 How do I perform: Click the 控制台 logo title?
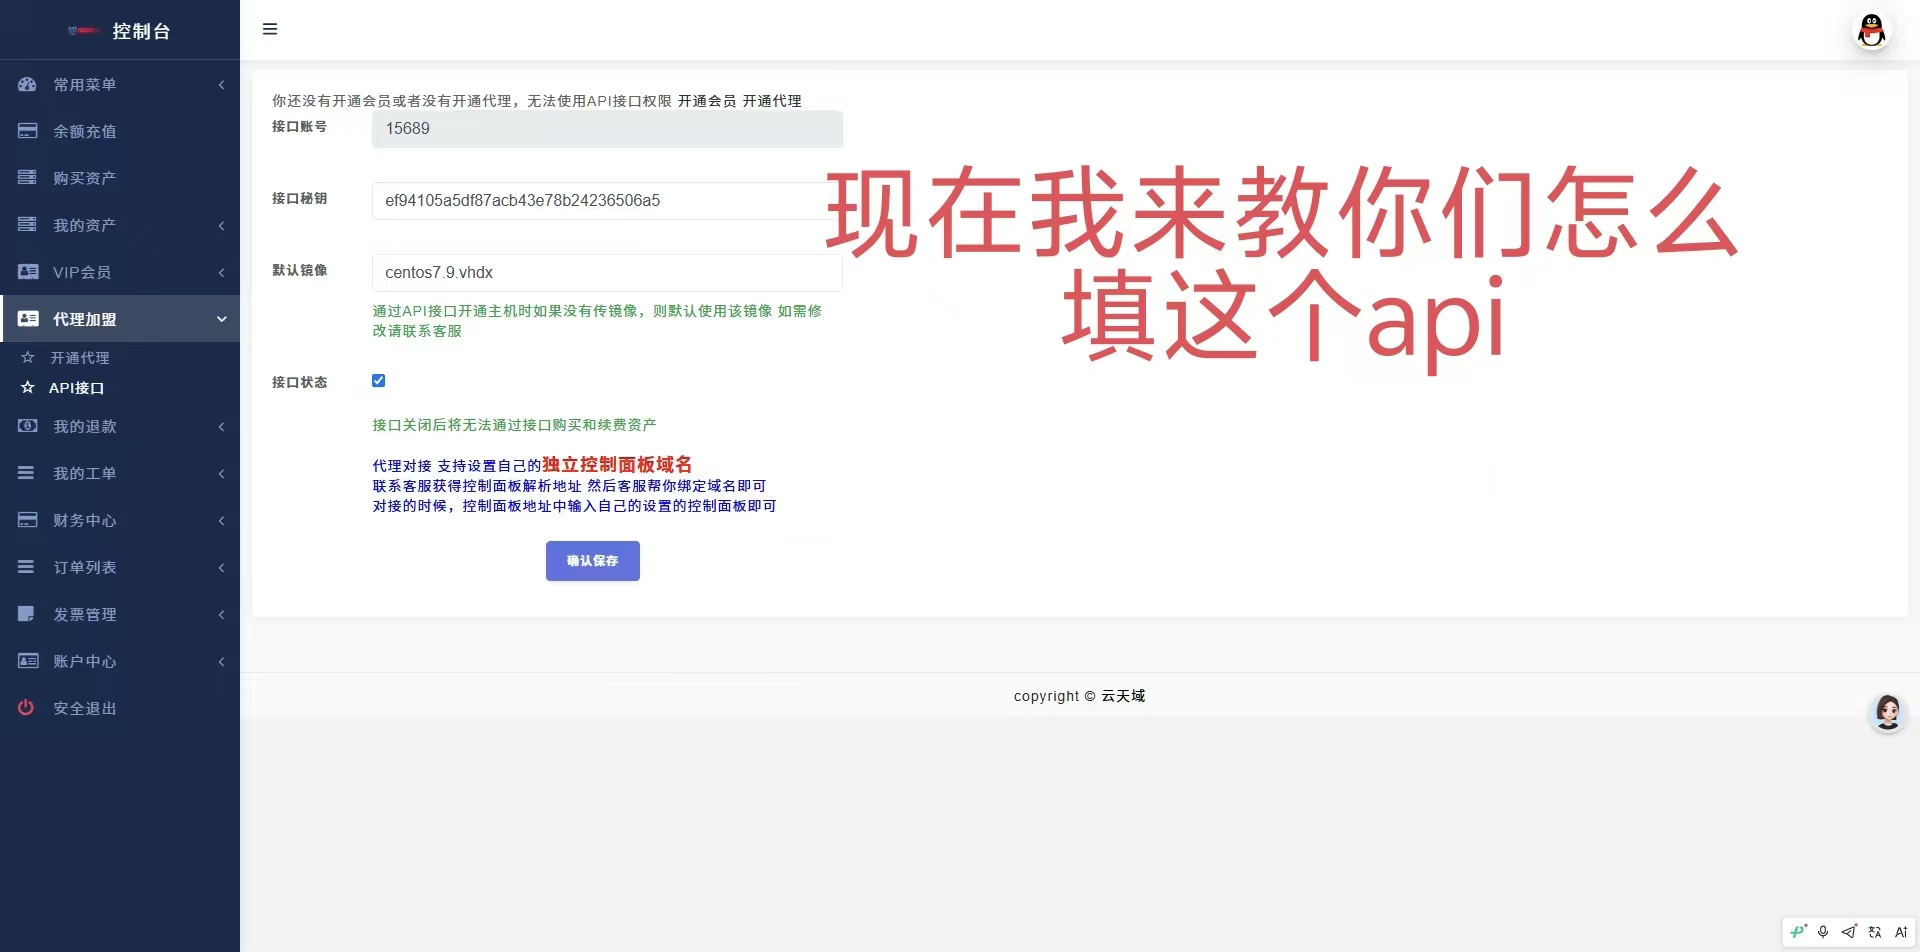(x=141, y=31)
